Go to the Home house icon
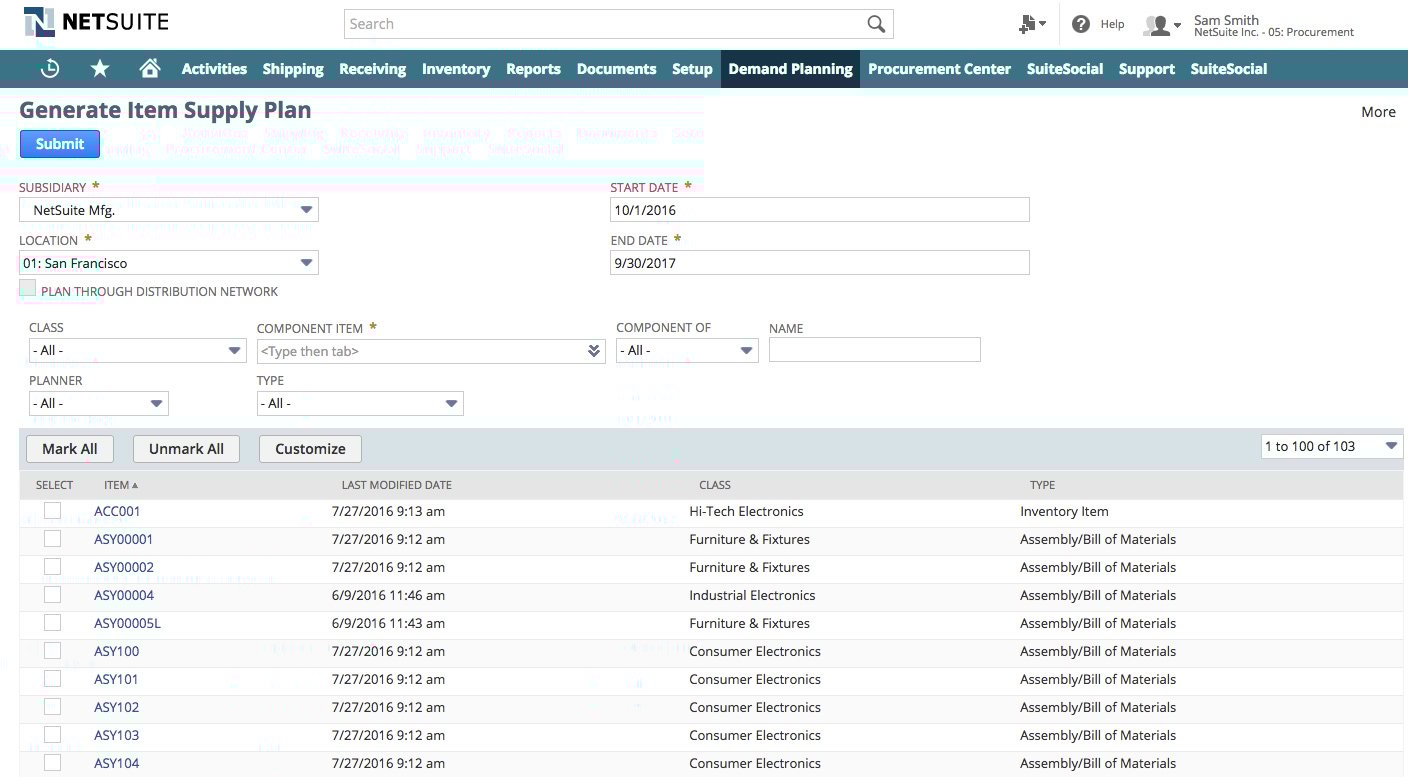Image resolution: width=1408 pixels, height=777 pixels. (x=150, y=68)
